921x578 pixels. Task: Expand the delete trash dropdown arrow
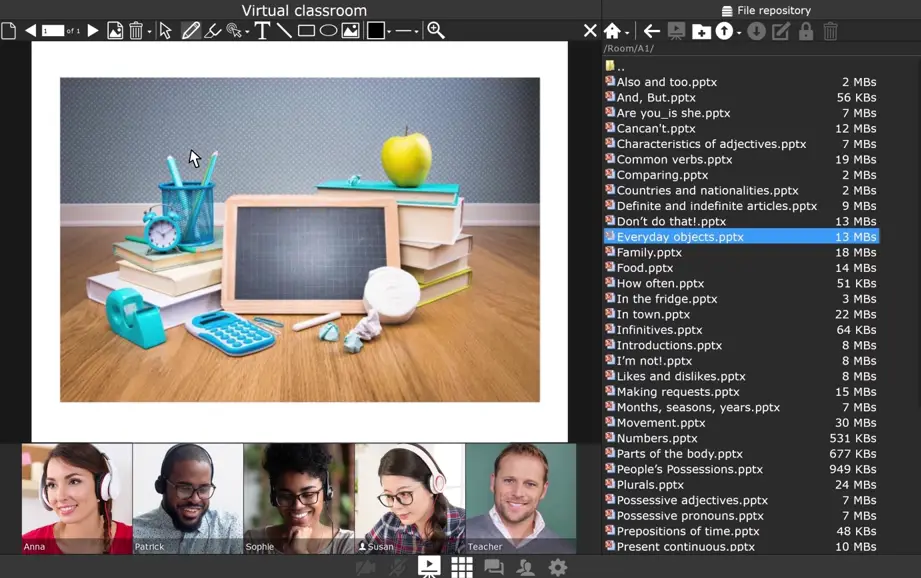pyautogui.click(x=150, y=32)
